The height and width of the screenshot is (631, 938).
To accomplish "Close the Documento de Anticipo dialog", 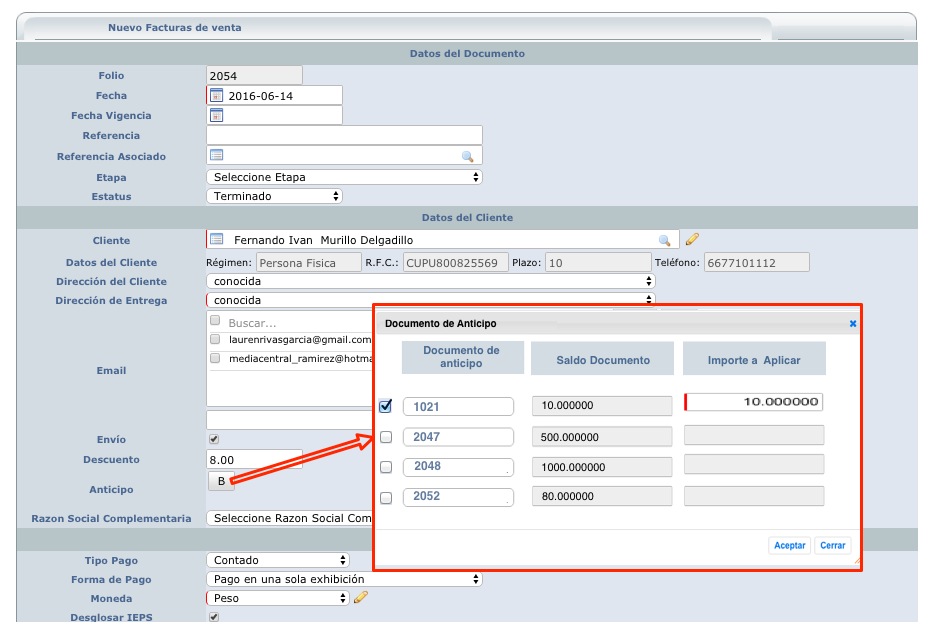I will click(853, 324).
